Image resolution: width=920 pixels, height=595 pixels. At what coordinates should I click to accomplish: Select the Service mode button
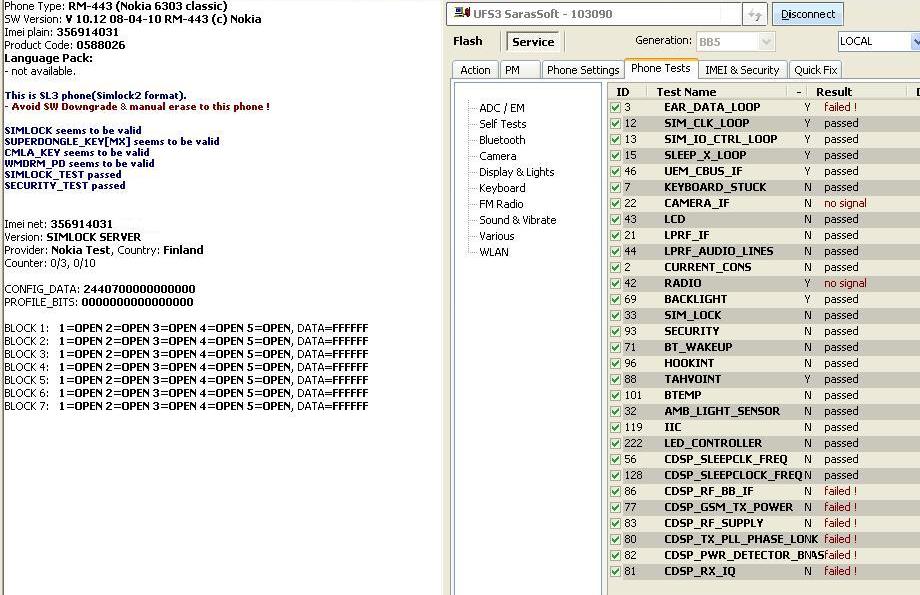click(533, 42)
